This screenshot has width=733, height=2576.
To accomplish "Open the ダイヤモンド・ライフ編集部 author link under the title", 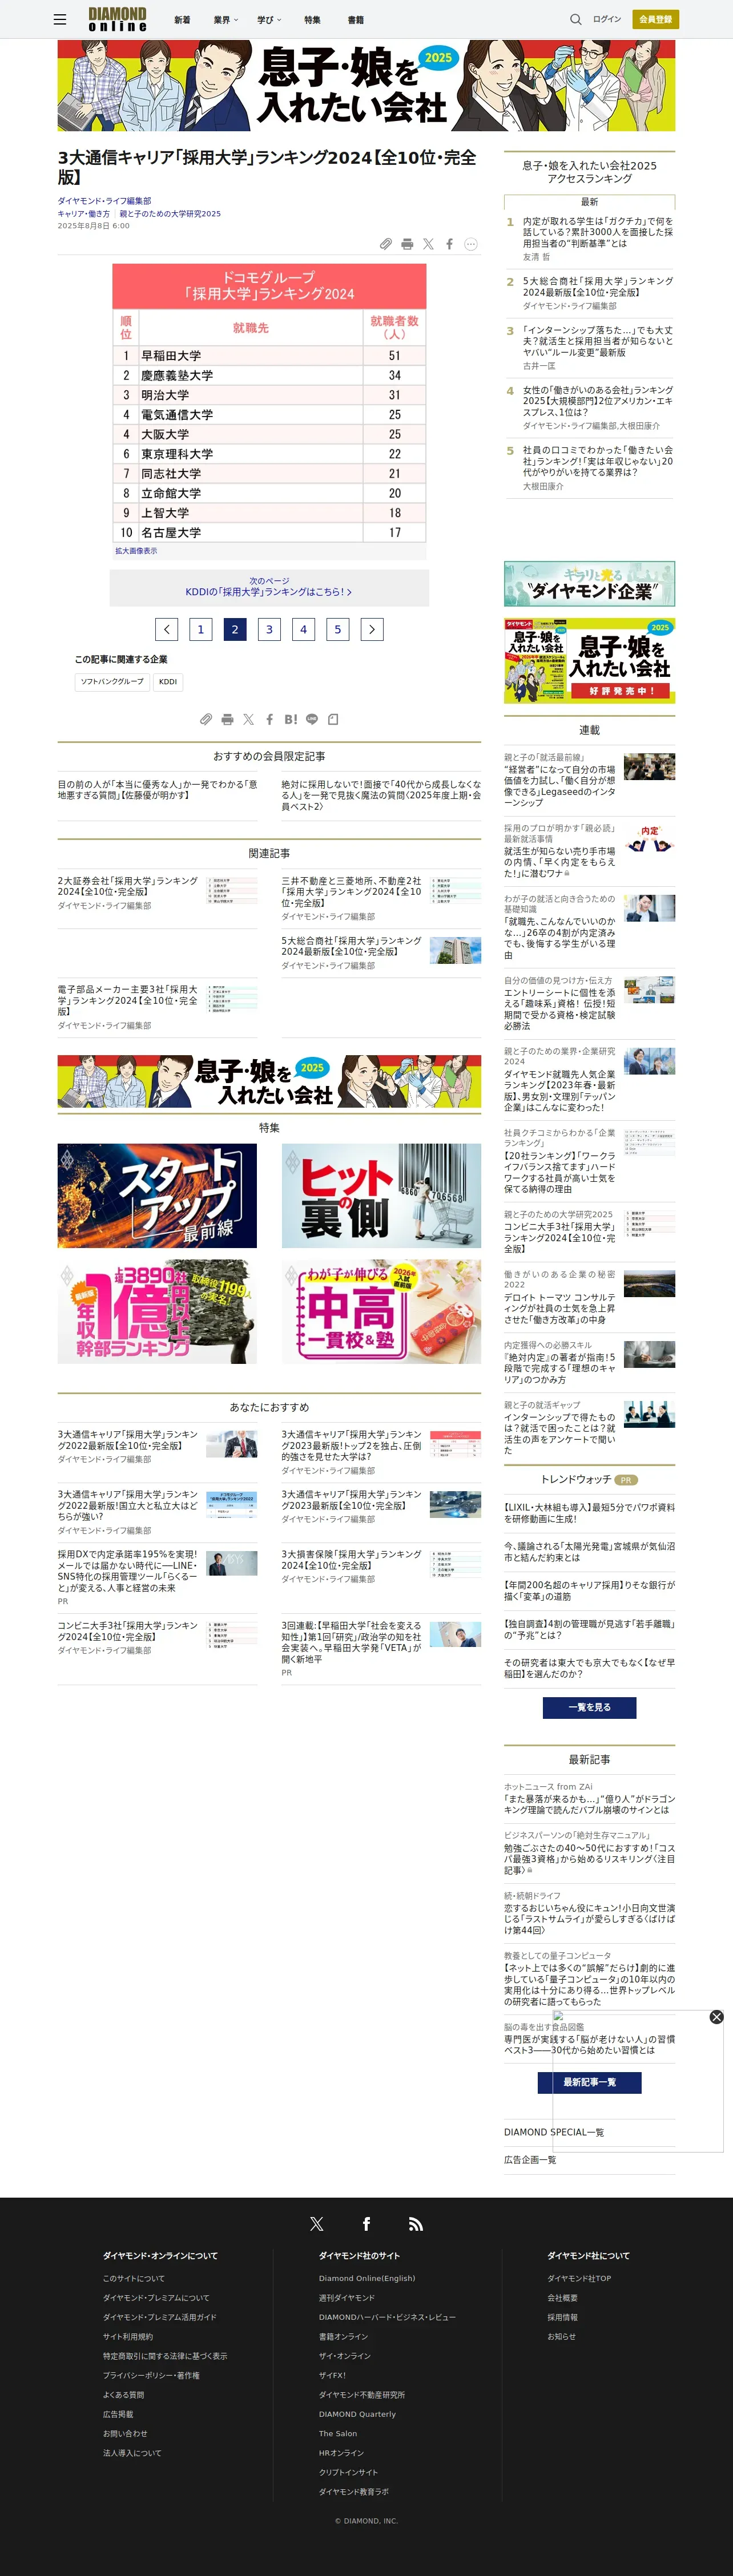I will coord(104,201).
